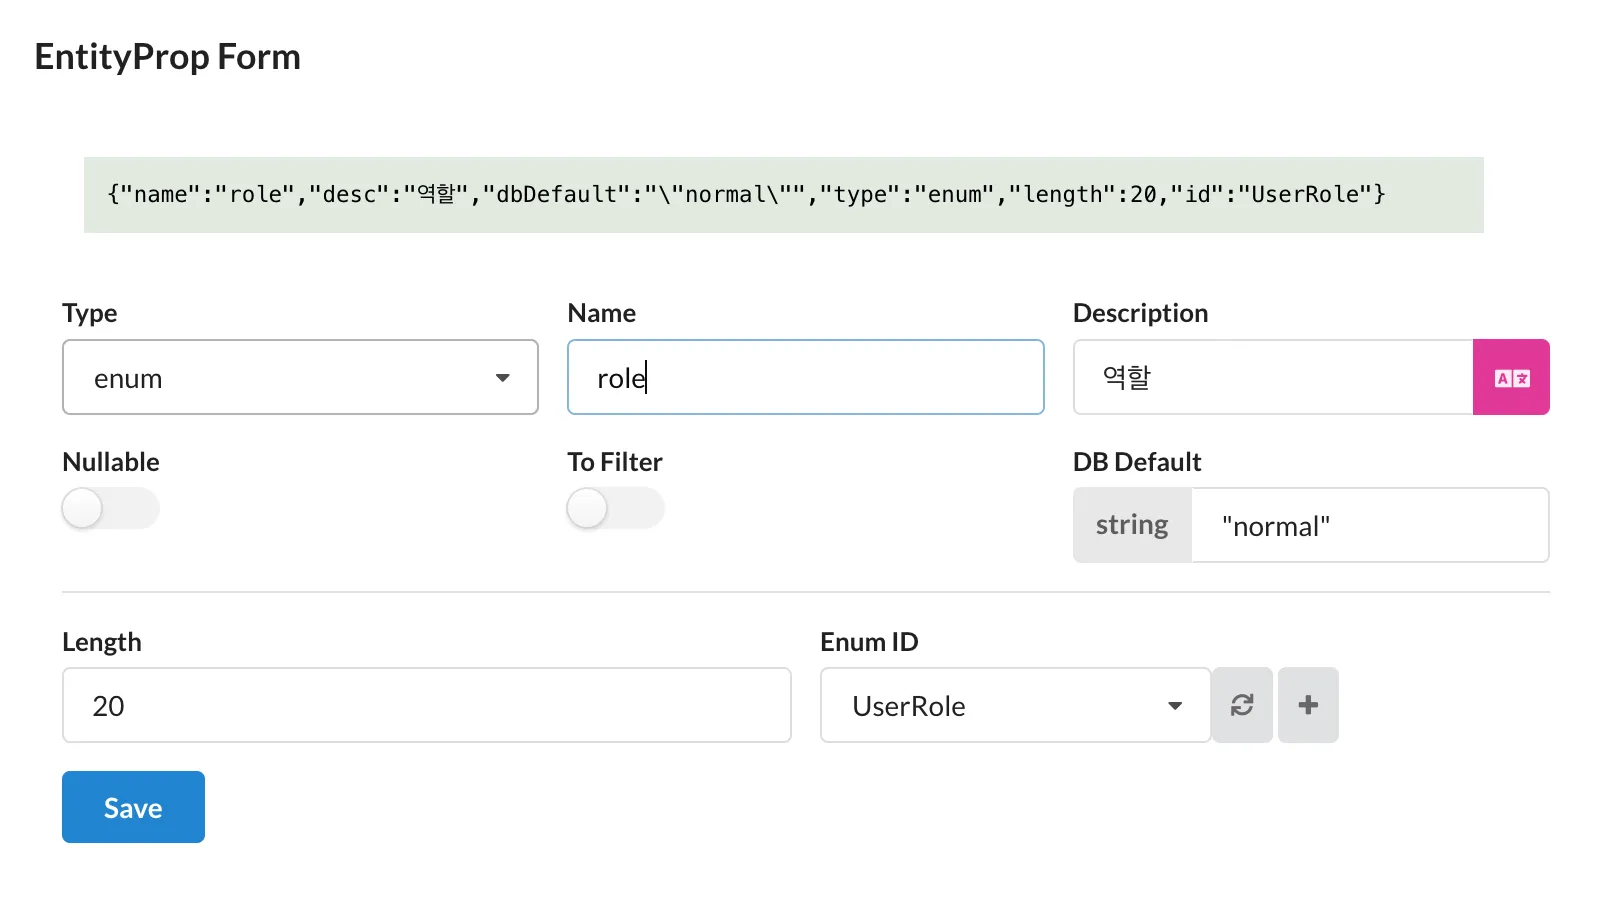The height and width of the screenshot is (908, 1616).
Task: Click the plus icon to add a new Enum
Action: (x=1307, y=705)
